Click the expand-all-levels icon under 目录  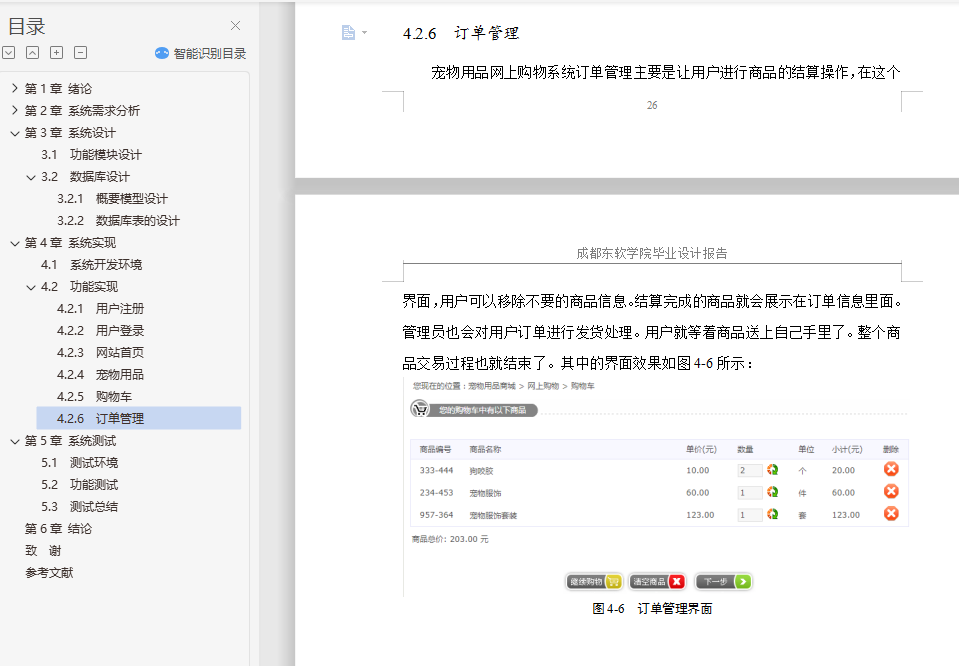tap(9, 53)
